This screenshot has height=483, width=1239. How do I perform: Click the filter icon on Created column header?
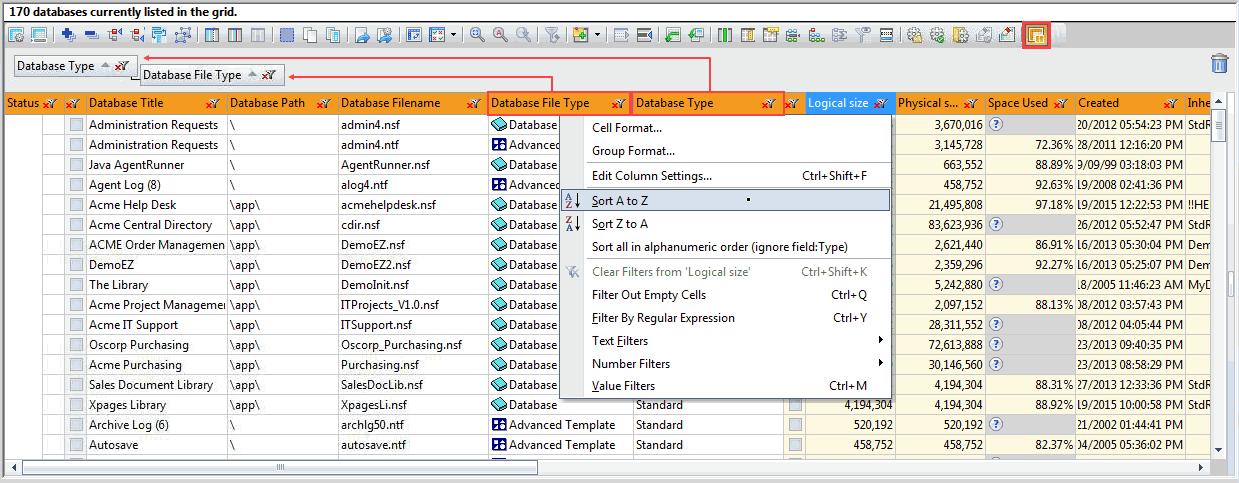pyautogui.click(x=1171, y=103)
